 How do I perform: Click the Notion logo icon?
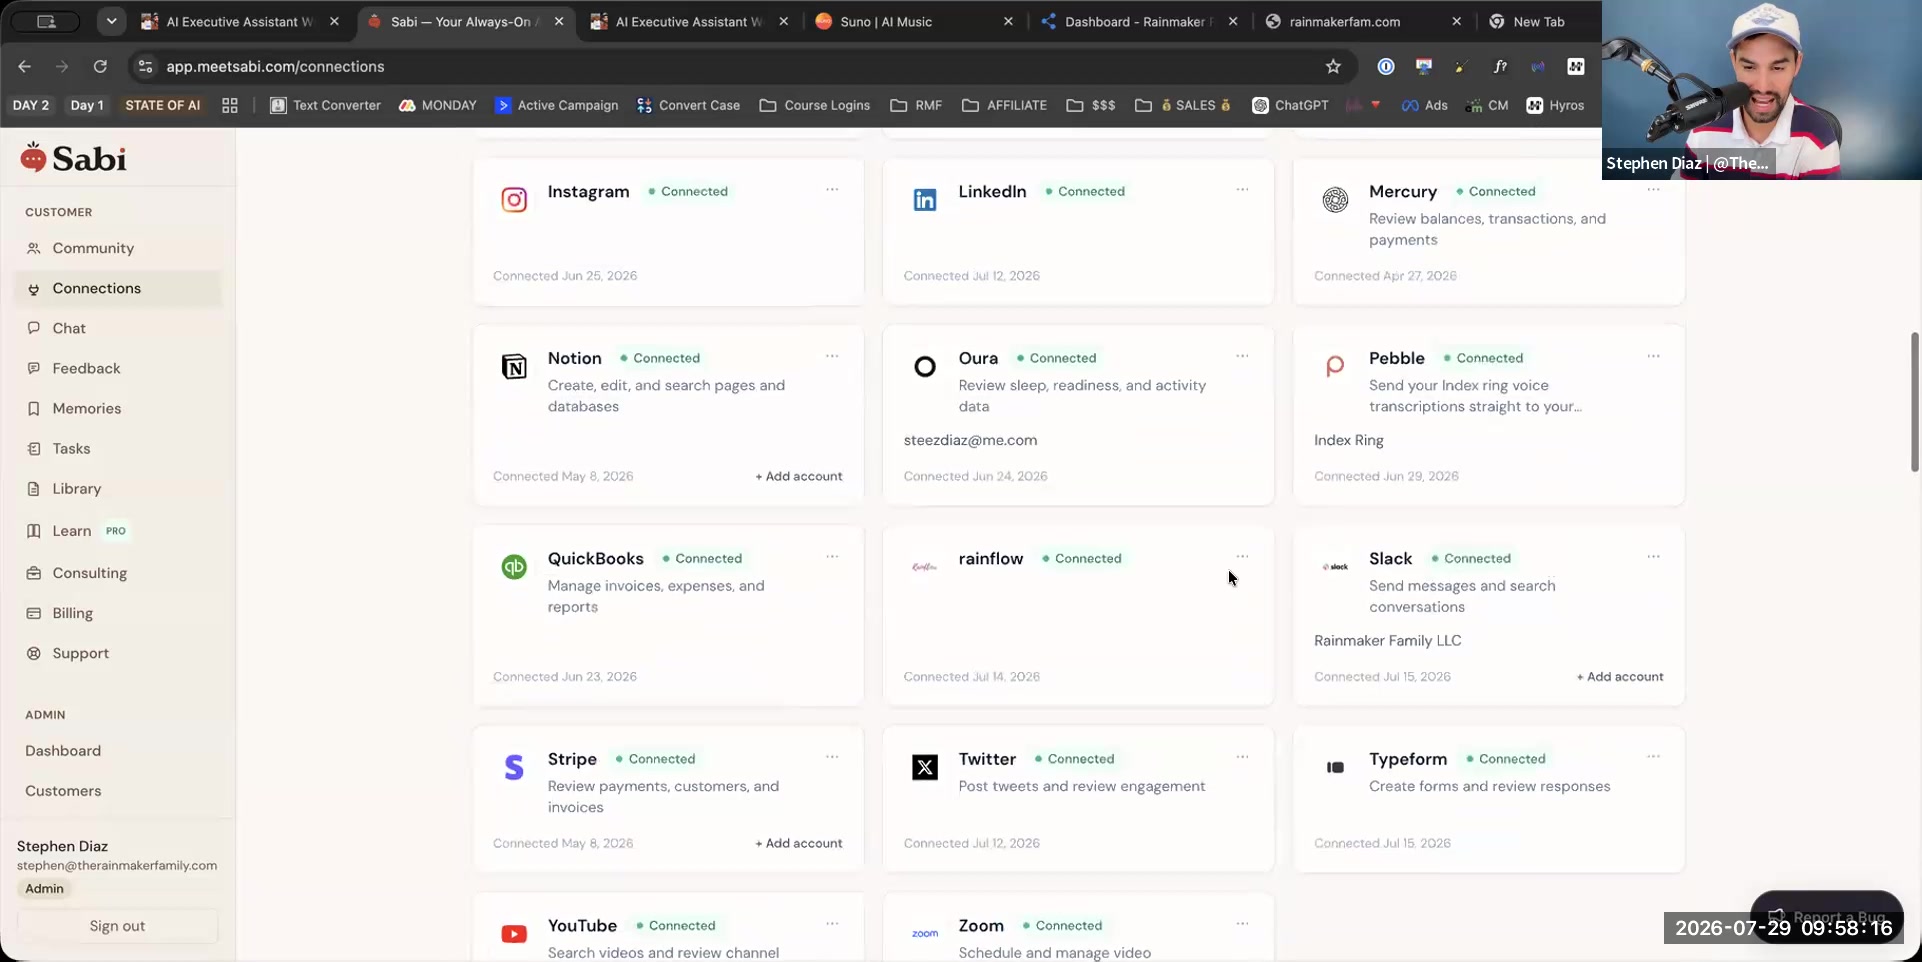(x=514, y=367)
